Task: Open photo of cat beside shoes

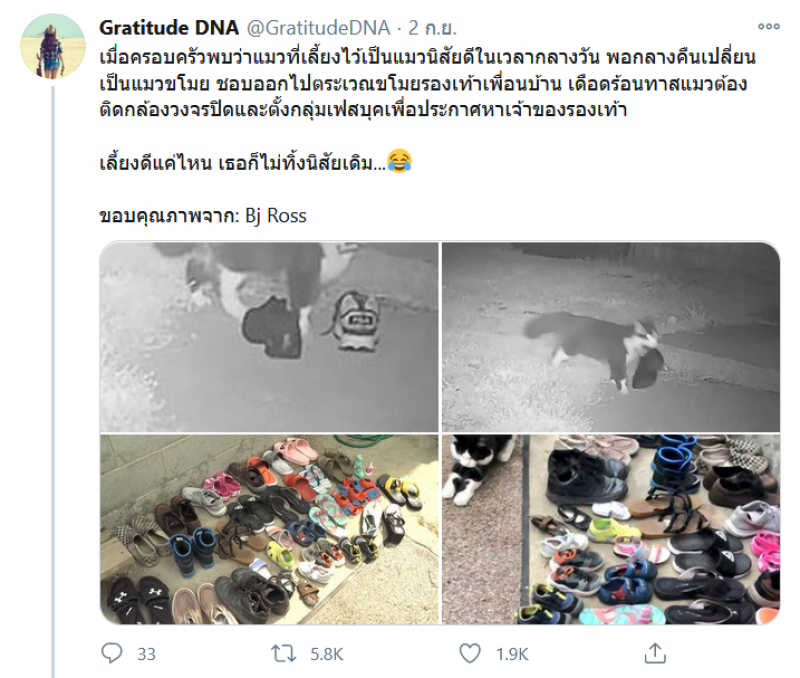Action: coord(611,529)
